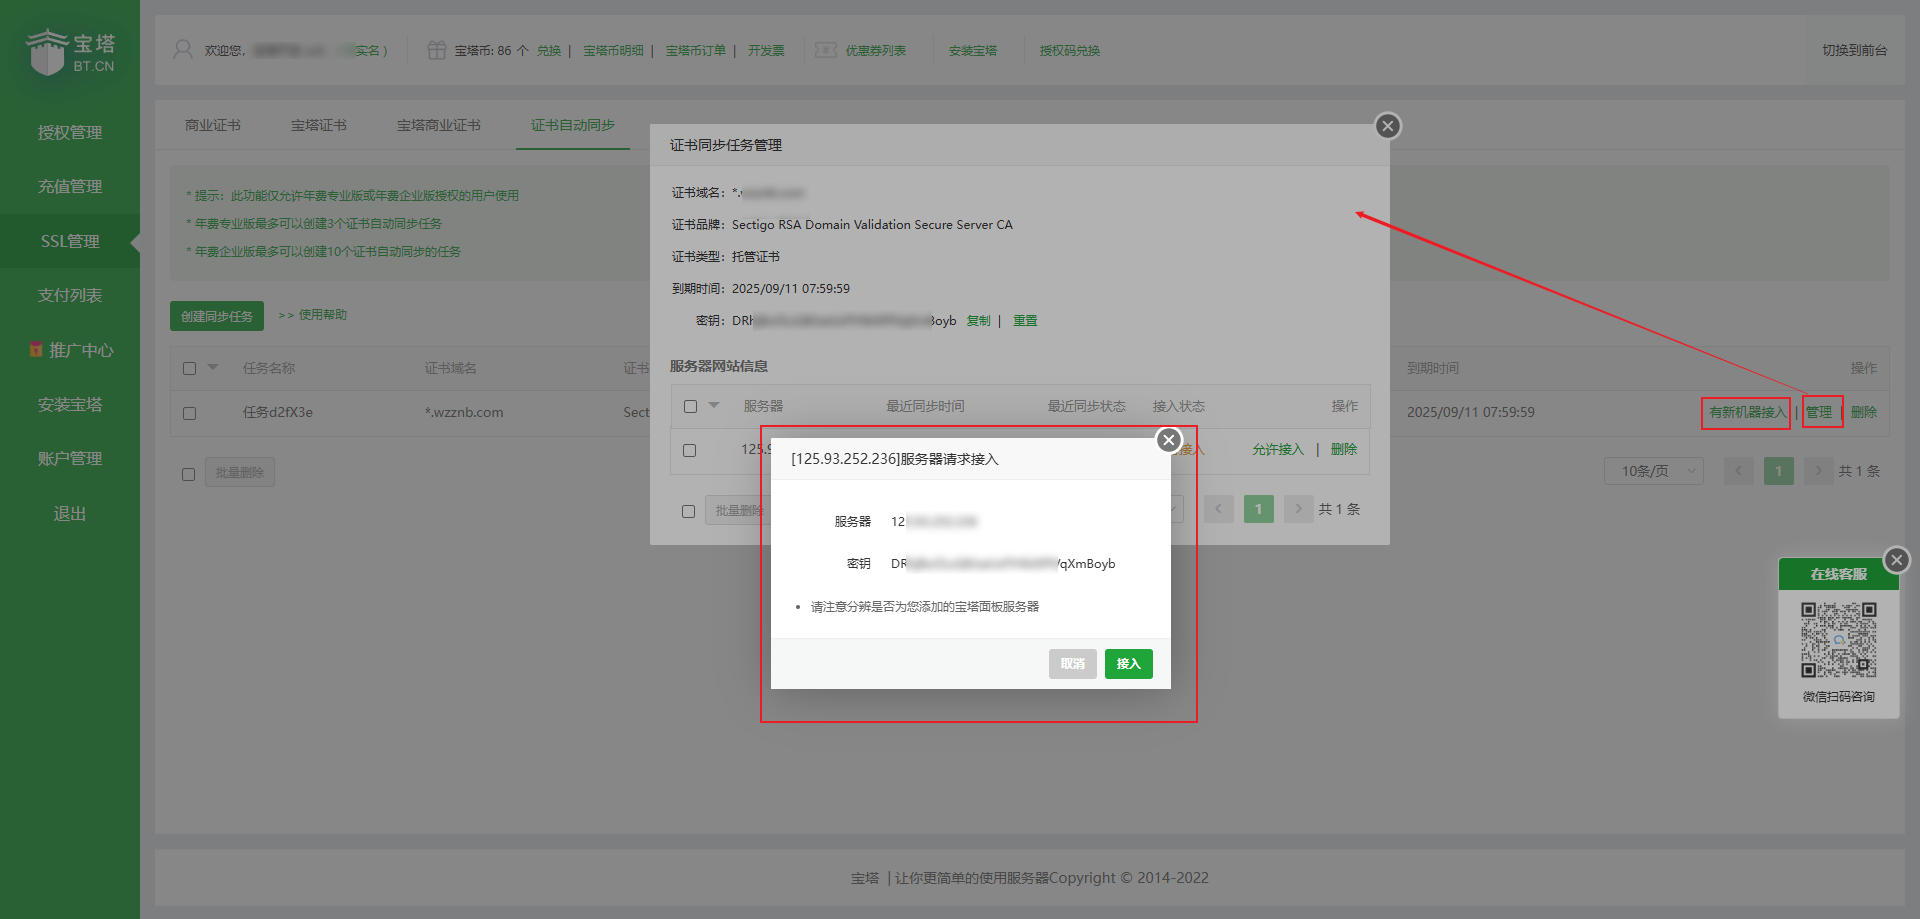The height and width of the screenshot is (919, 1920).
Task: Click 退出 to log out
Action: click(x=70, y=513)
